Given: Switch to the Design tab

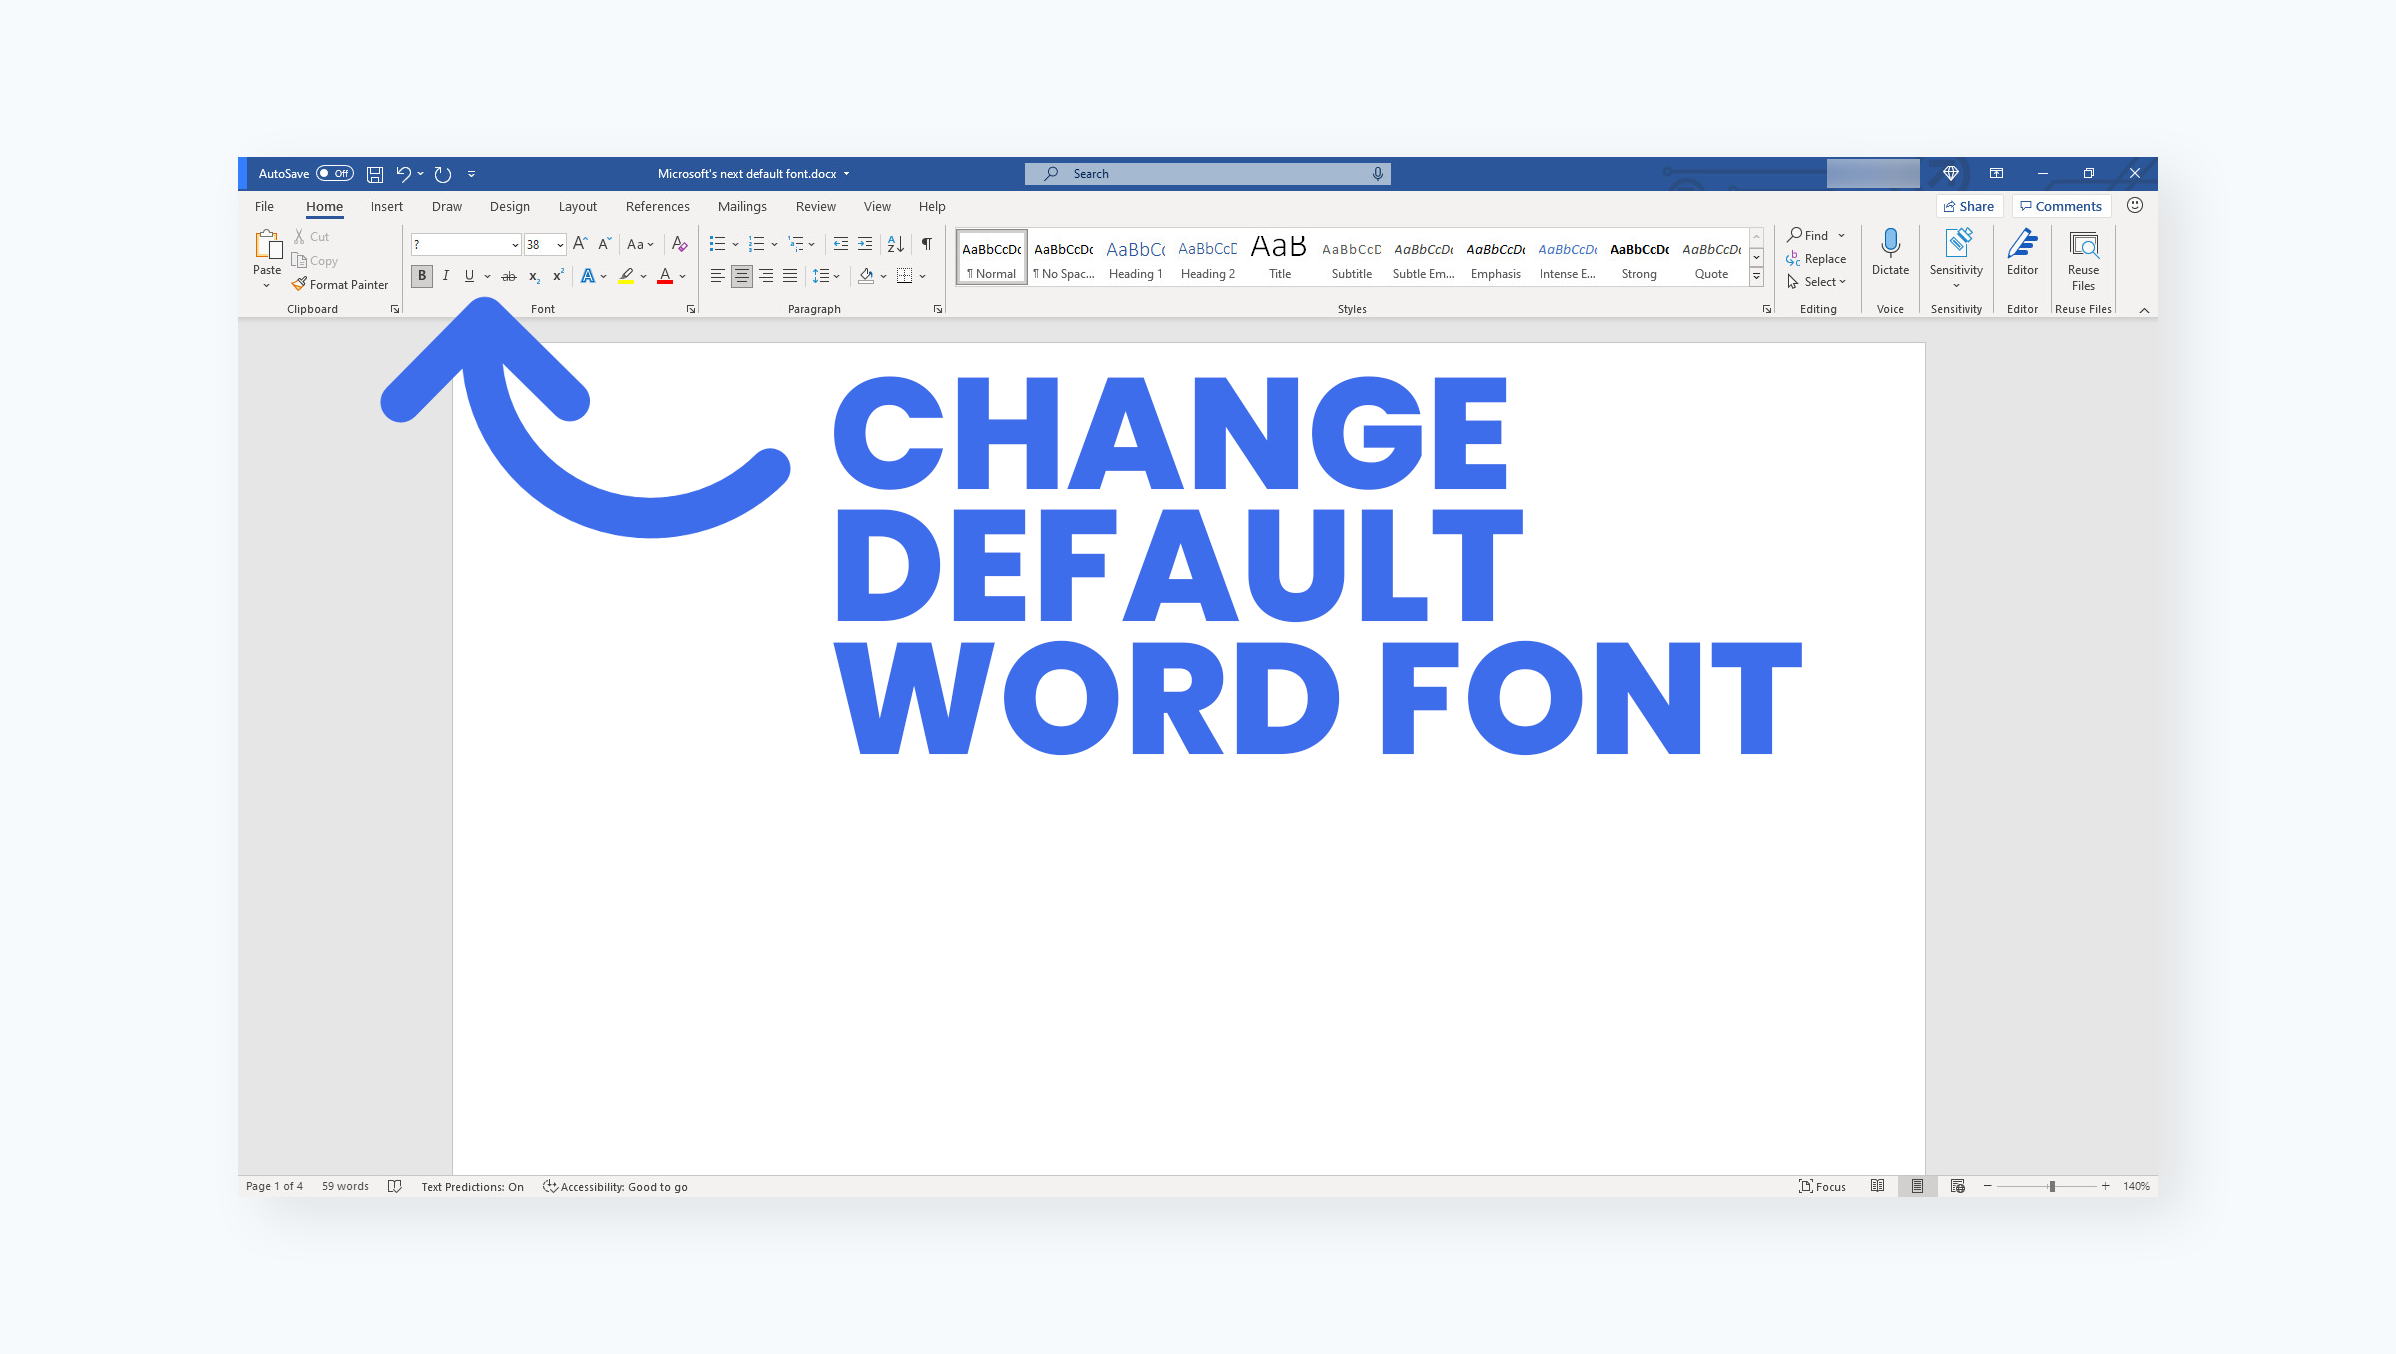Looking at the screenshot, I should pos(509,207).
